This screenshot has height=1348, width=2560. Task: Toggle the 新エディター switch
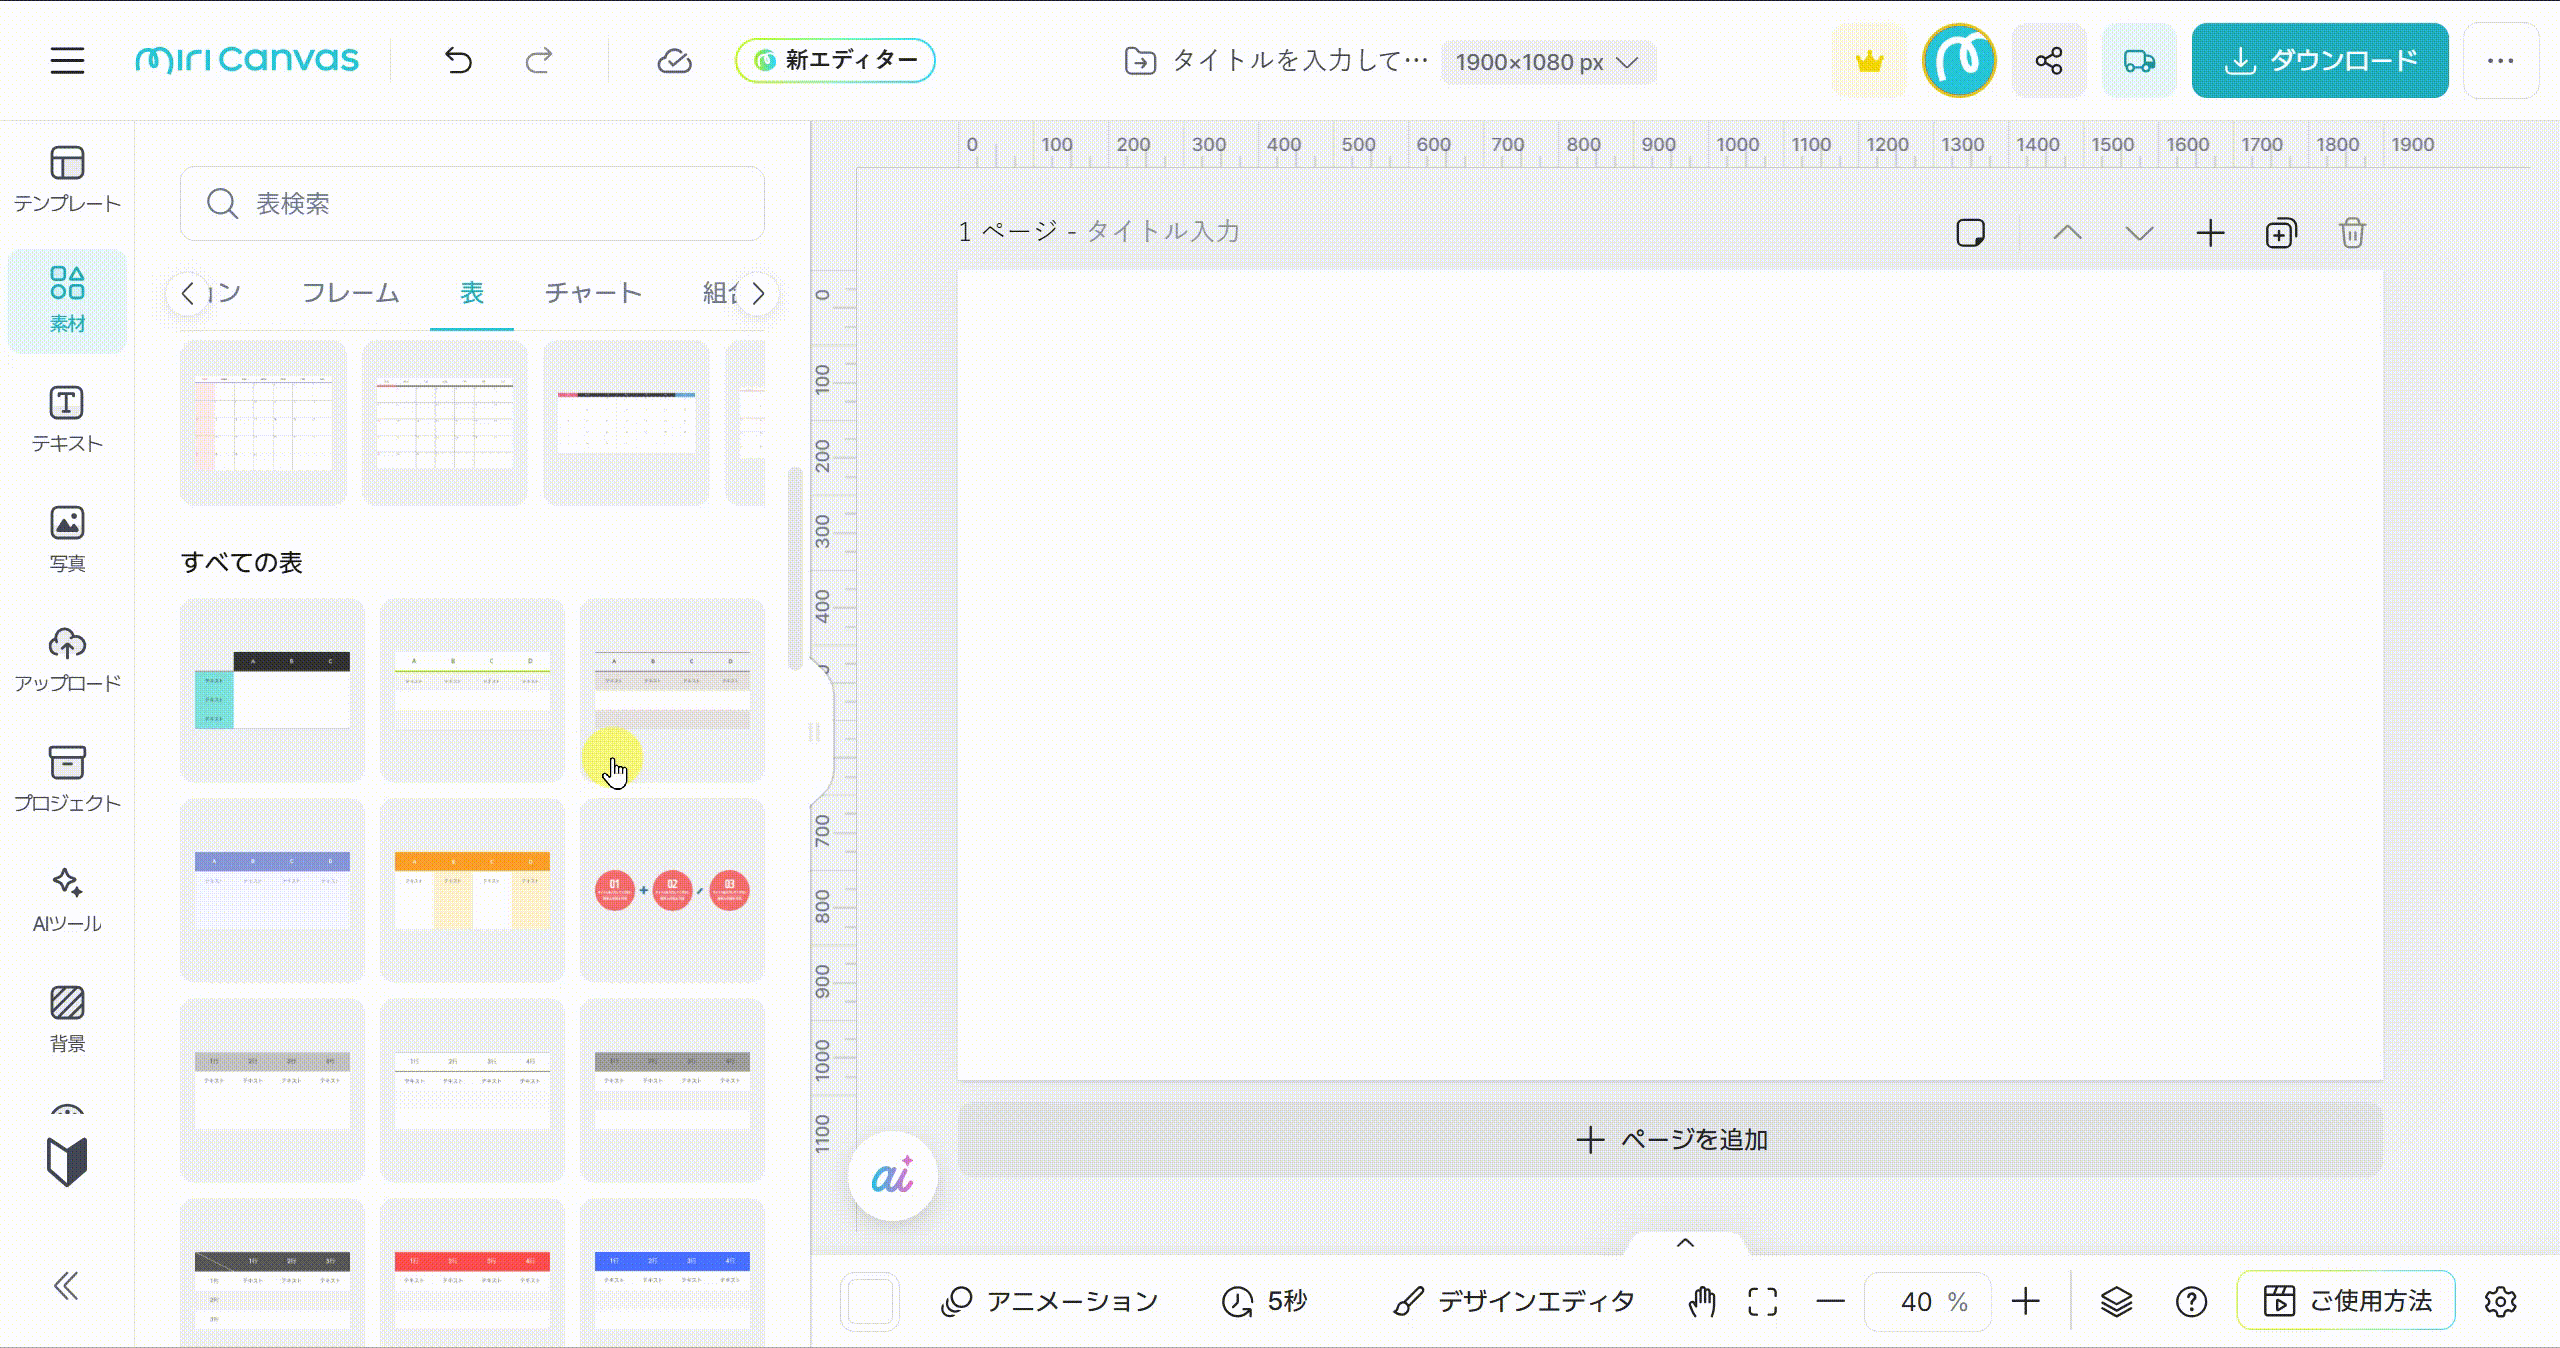pos(835,61)
